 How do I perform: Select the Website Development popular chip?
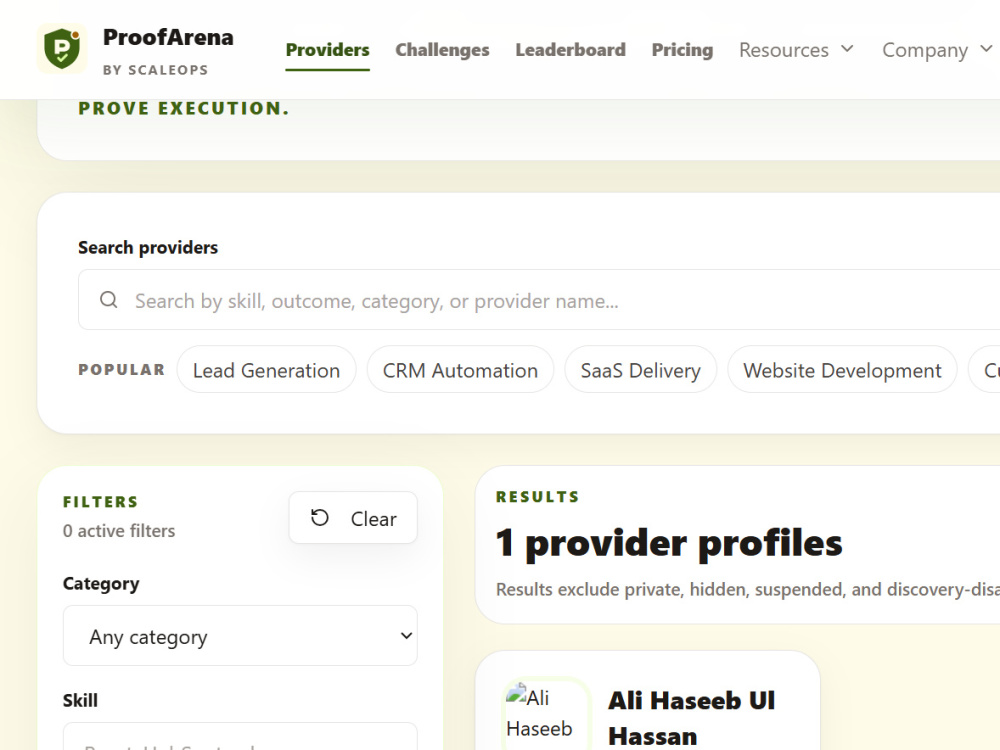(842, 370)
